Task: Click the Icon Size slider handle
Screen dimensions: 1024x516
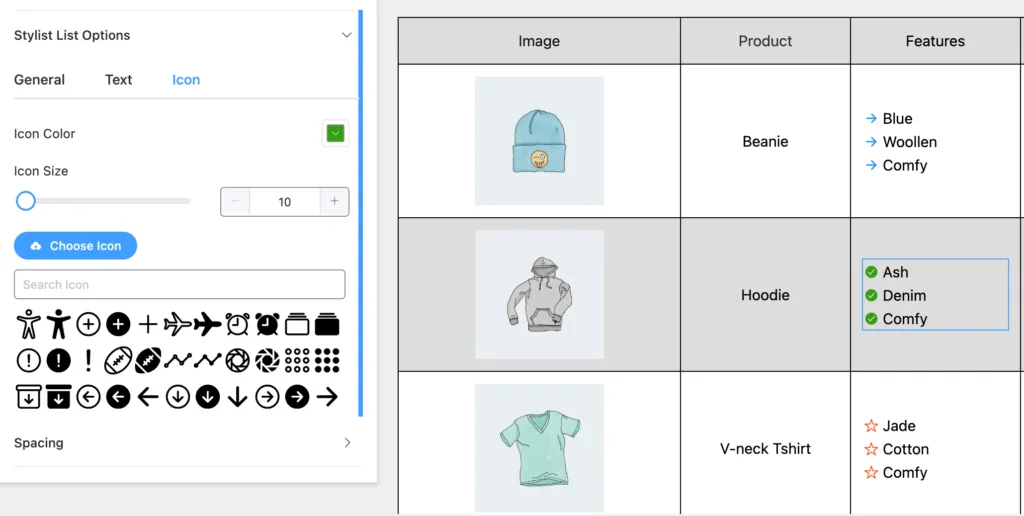Action: pyautogui.click(x=25, y=201)
